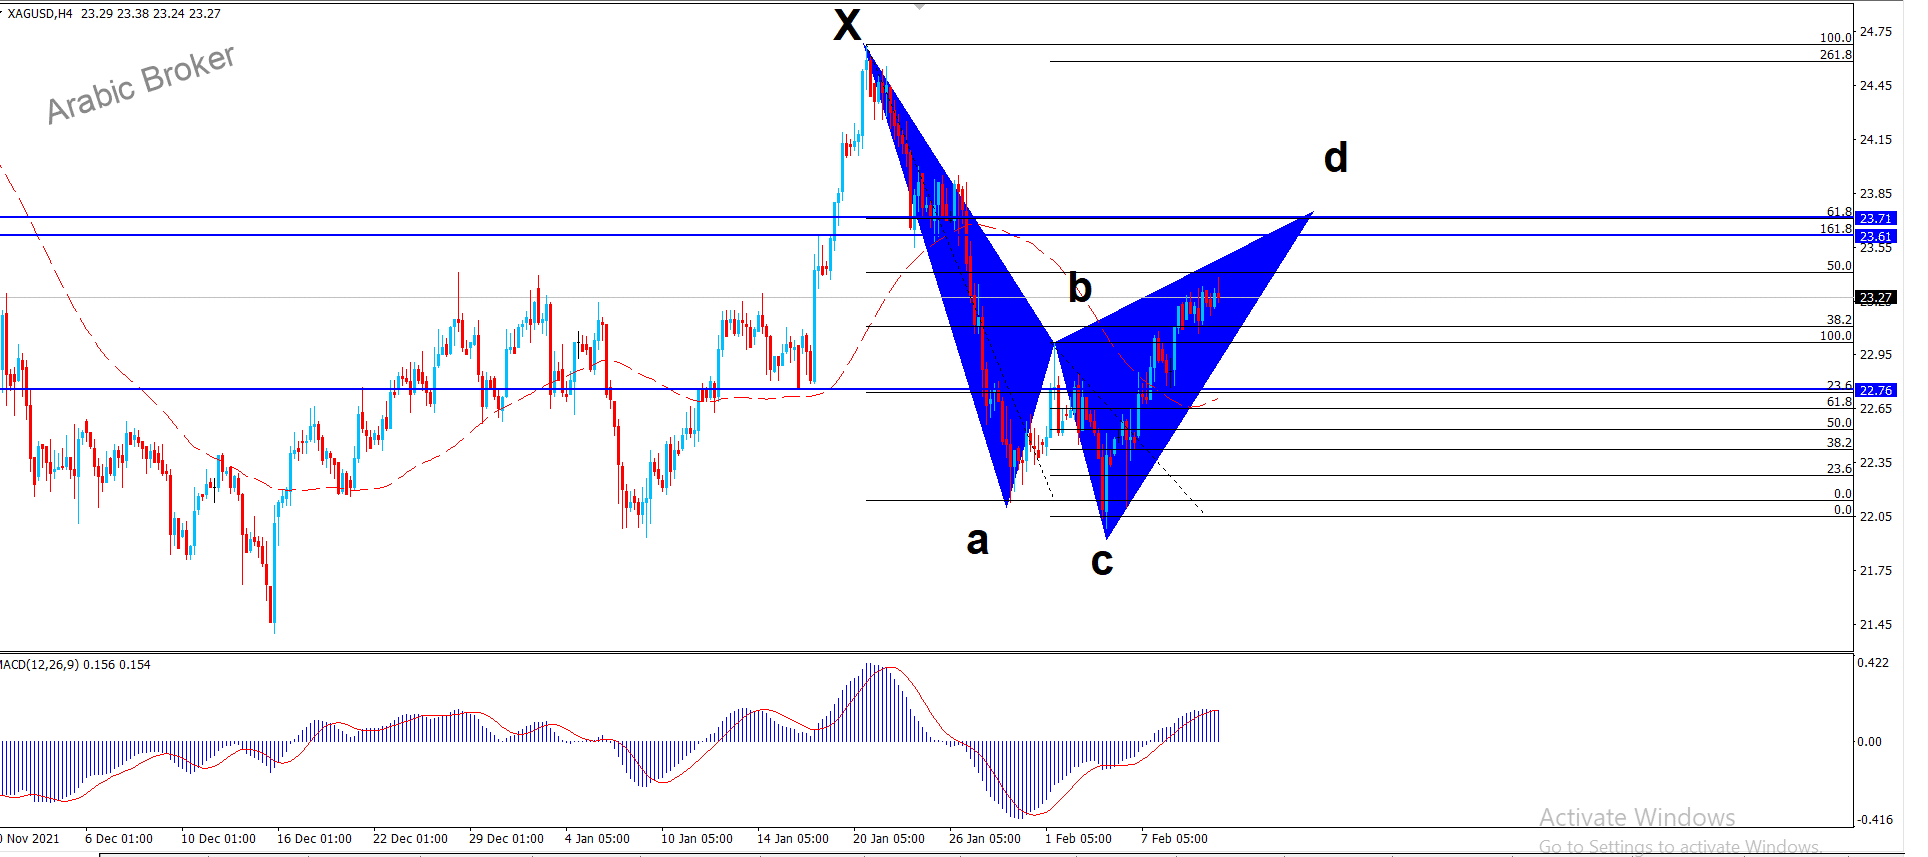
Task: Click the 22 Dec 01:00 time label
Action: tap(410, 839)
